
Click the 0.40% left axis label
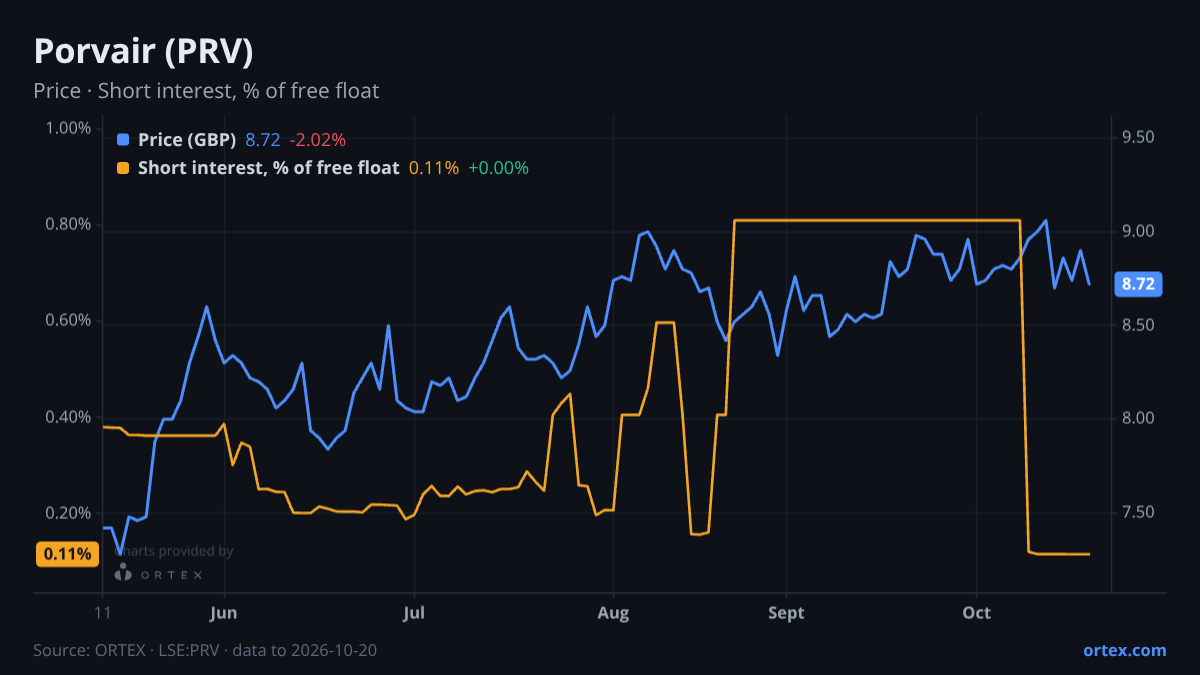tap(69, 417)
